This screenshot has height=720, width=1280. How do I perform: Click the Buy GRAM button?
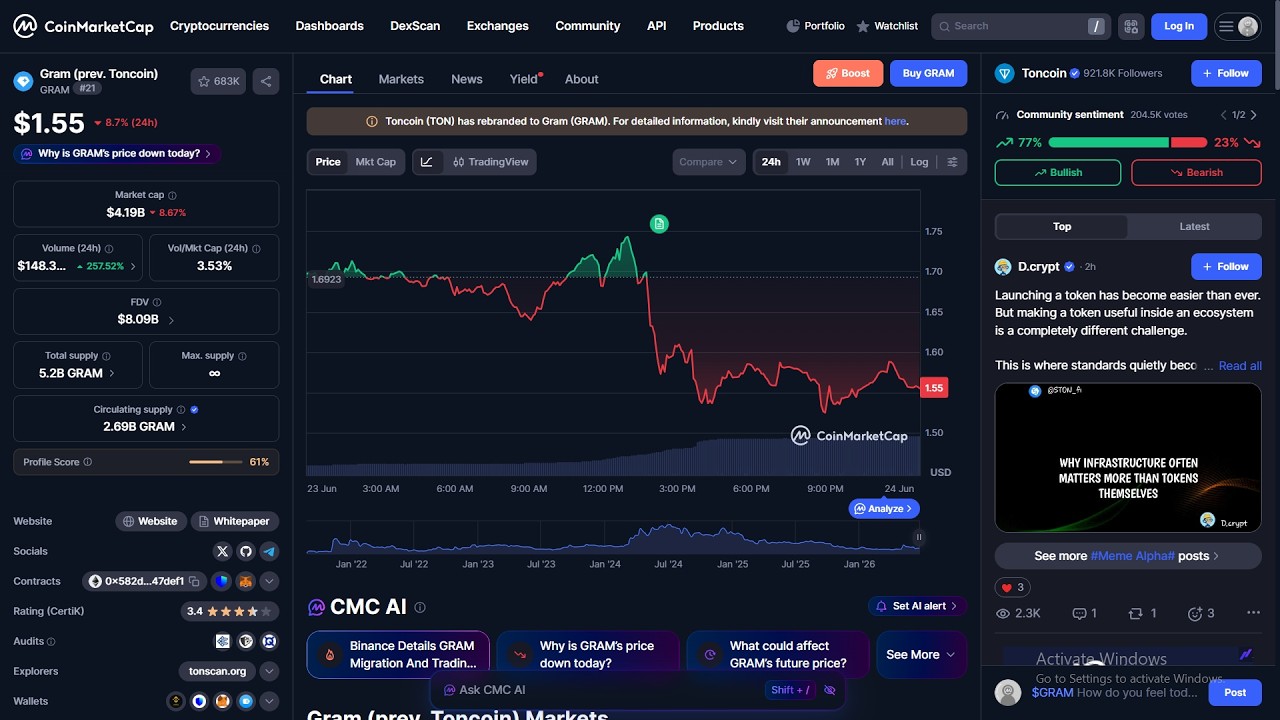click(x=929, y=73)
